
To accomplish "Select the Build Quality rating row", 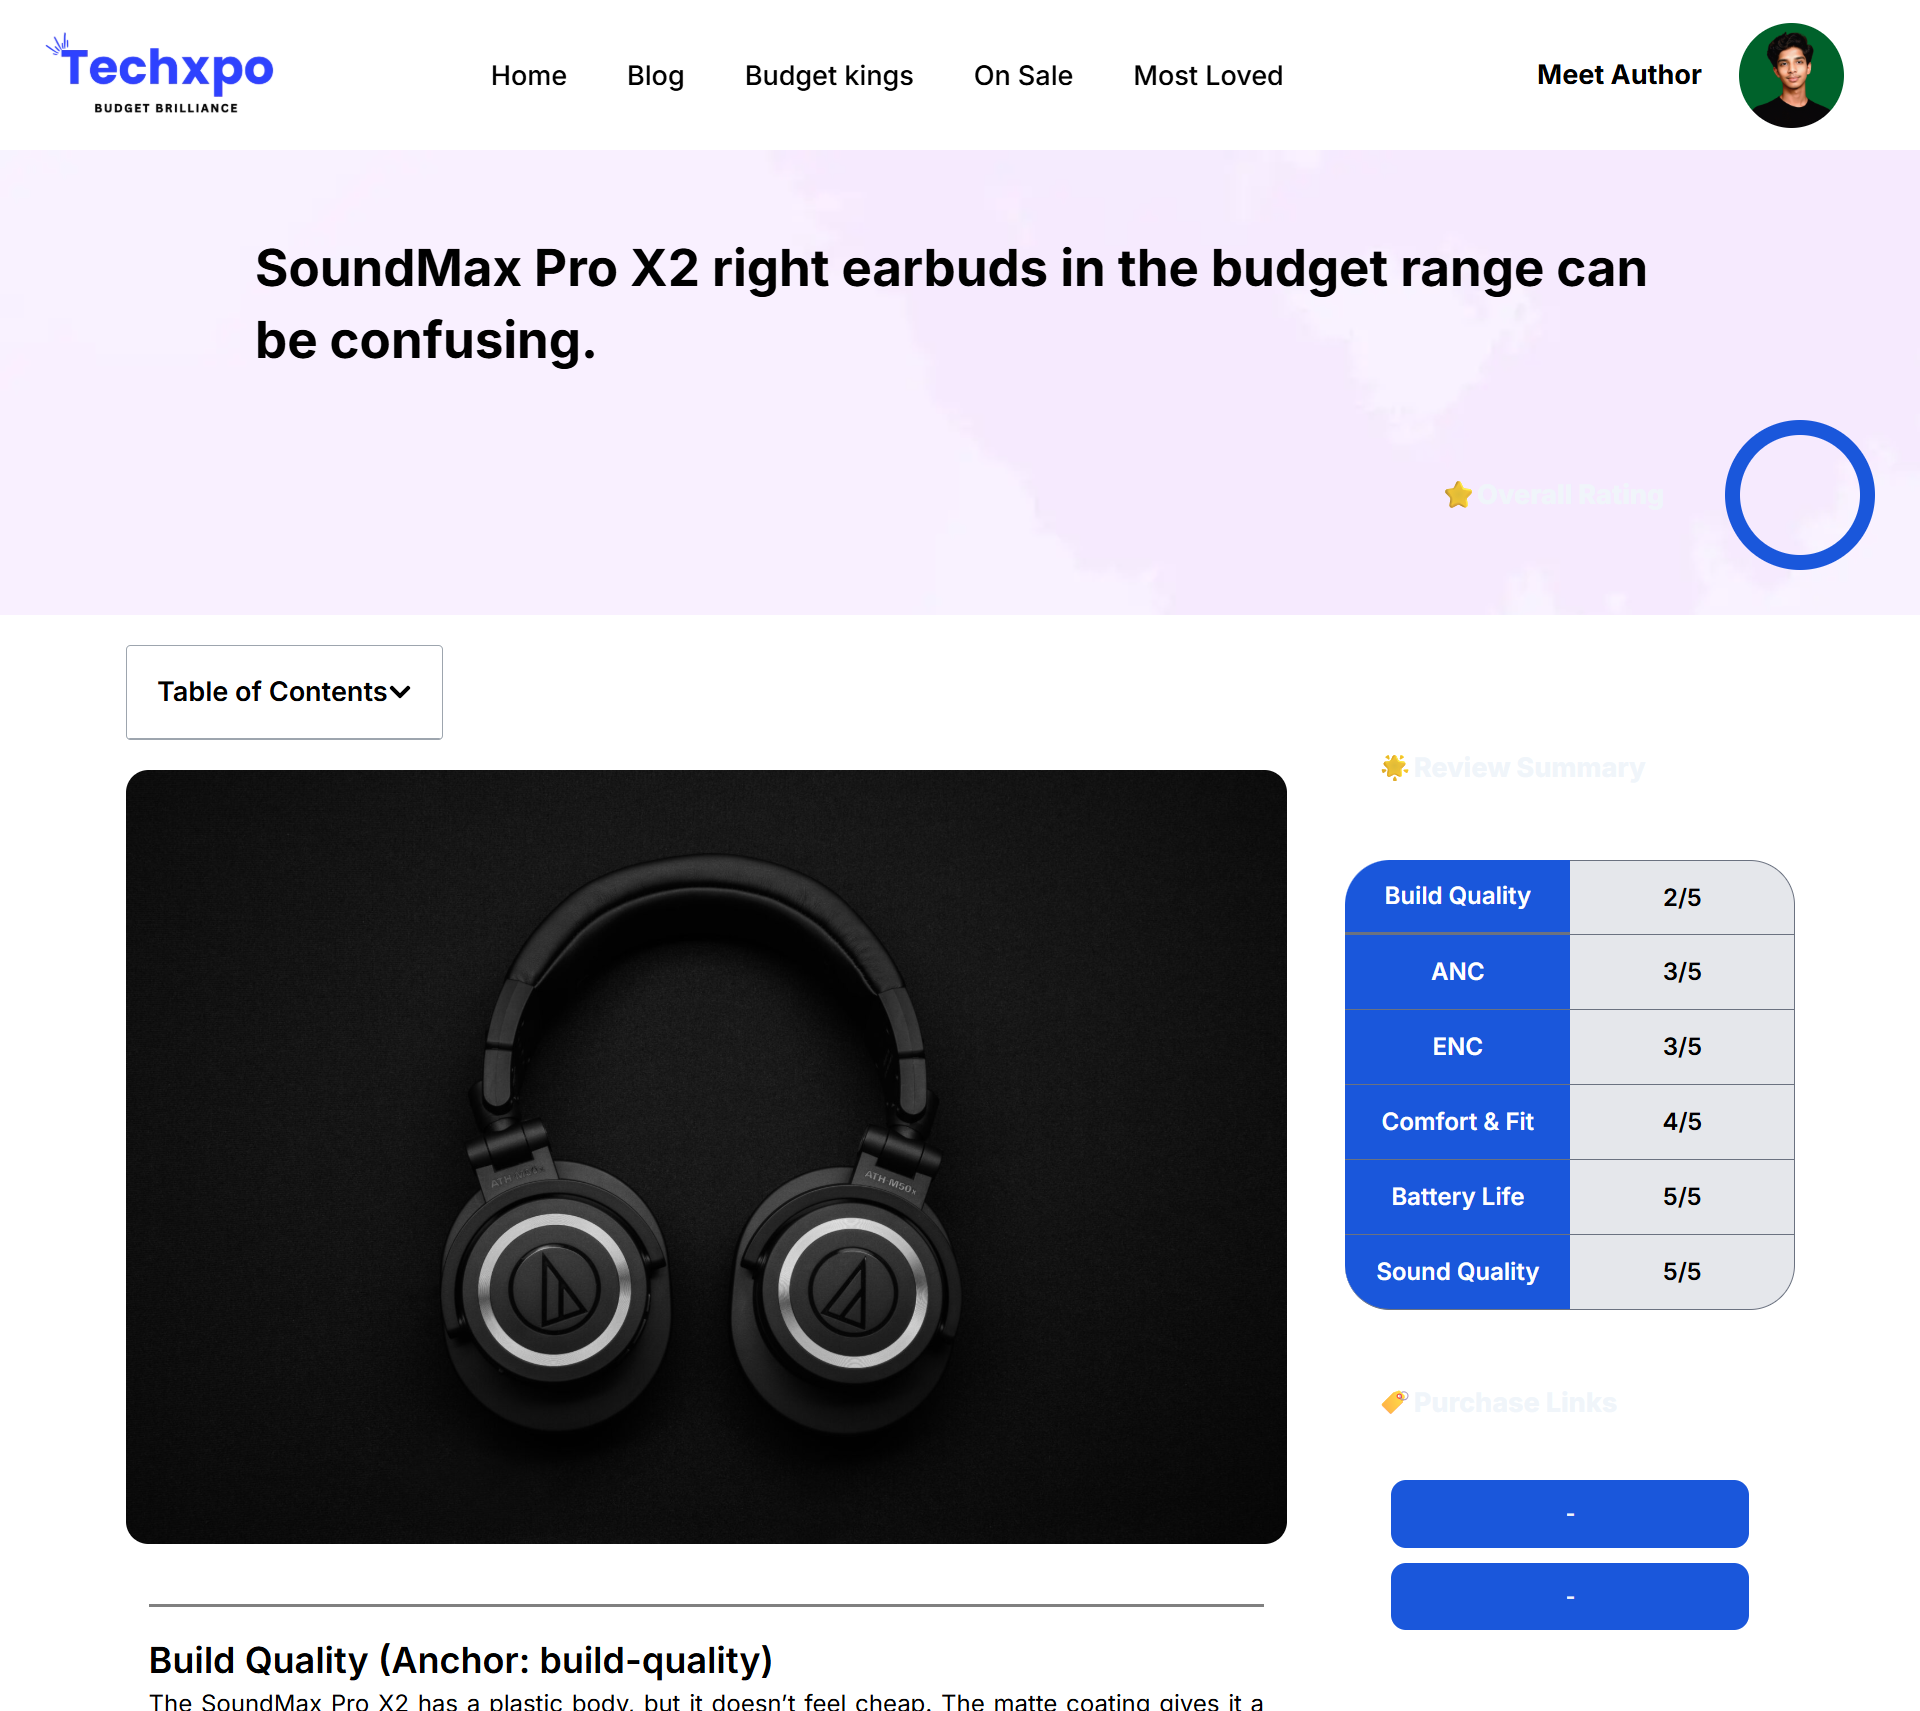I will pyautogui.click(x=1569, y=897).
